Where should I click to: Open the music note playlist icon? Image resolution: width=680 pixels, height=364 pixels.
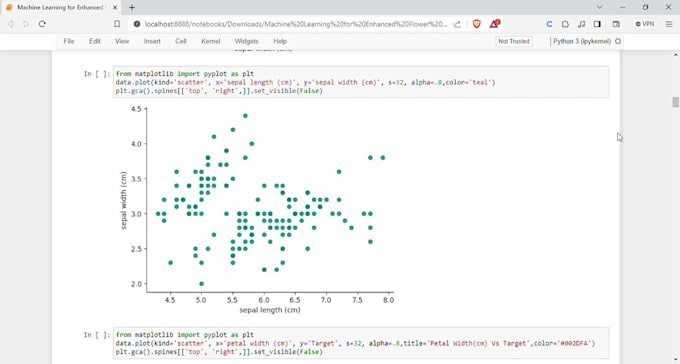pos(582,24)
